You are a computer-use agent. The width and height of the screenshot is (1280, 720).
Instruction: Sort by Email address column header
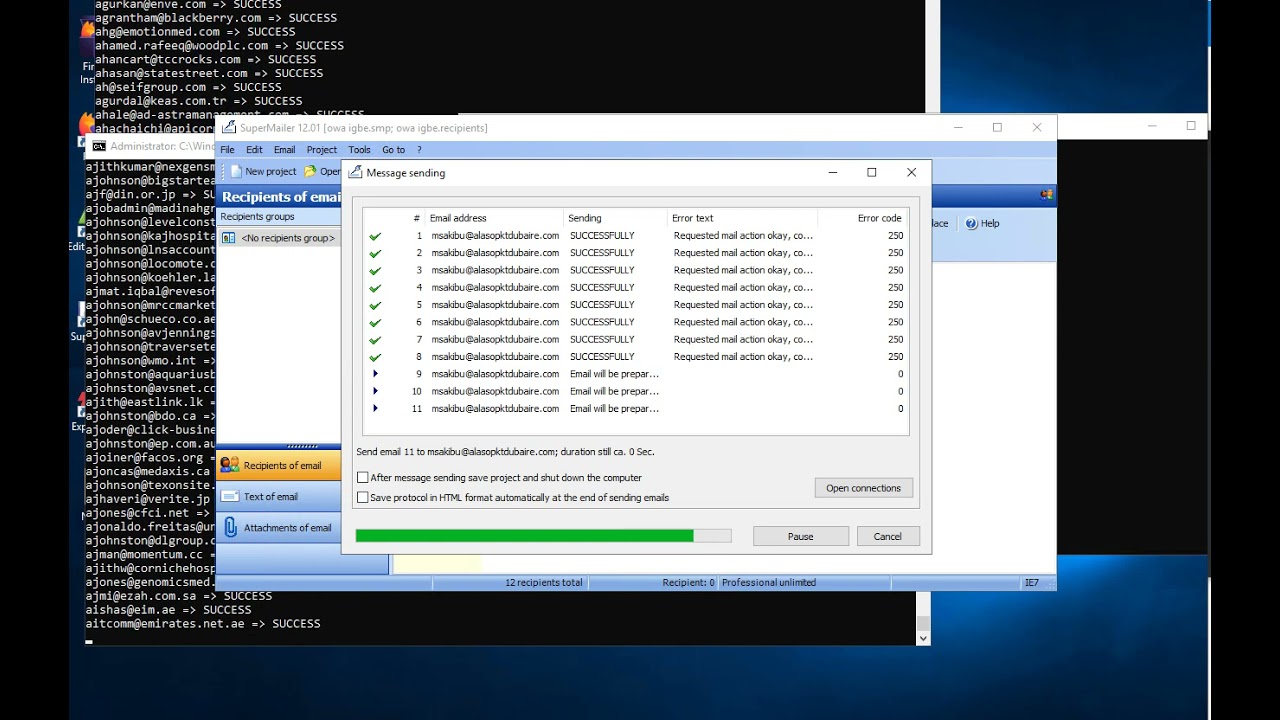[494, 218]
